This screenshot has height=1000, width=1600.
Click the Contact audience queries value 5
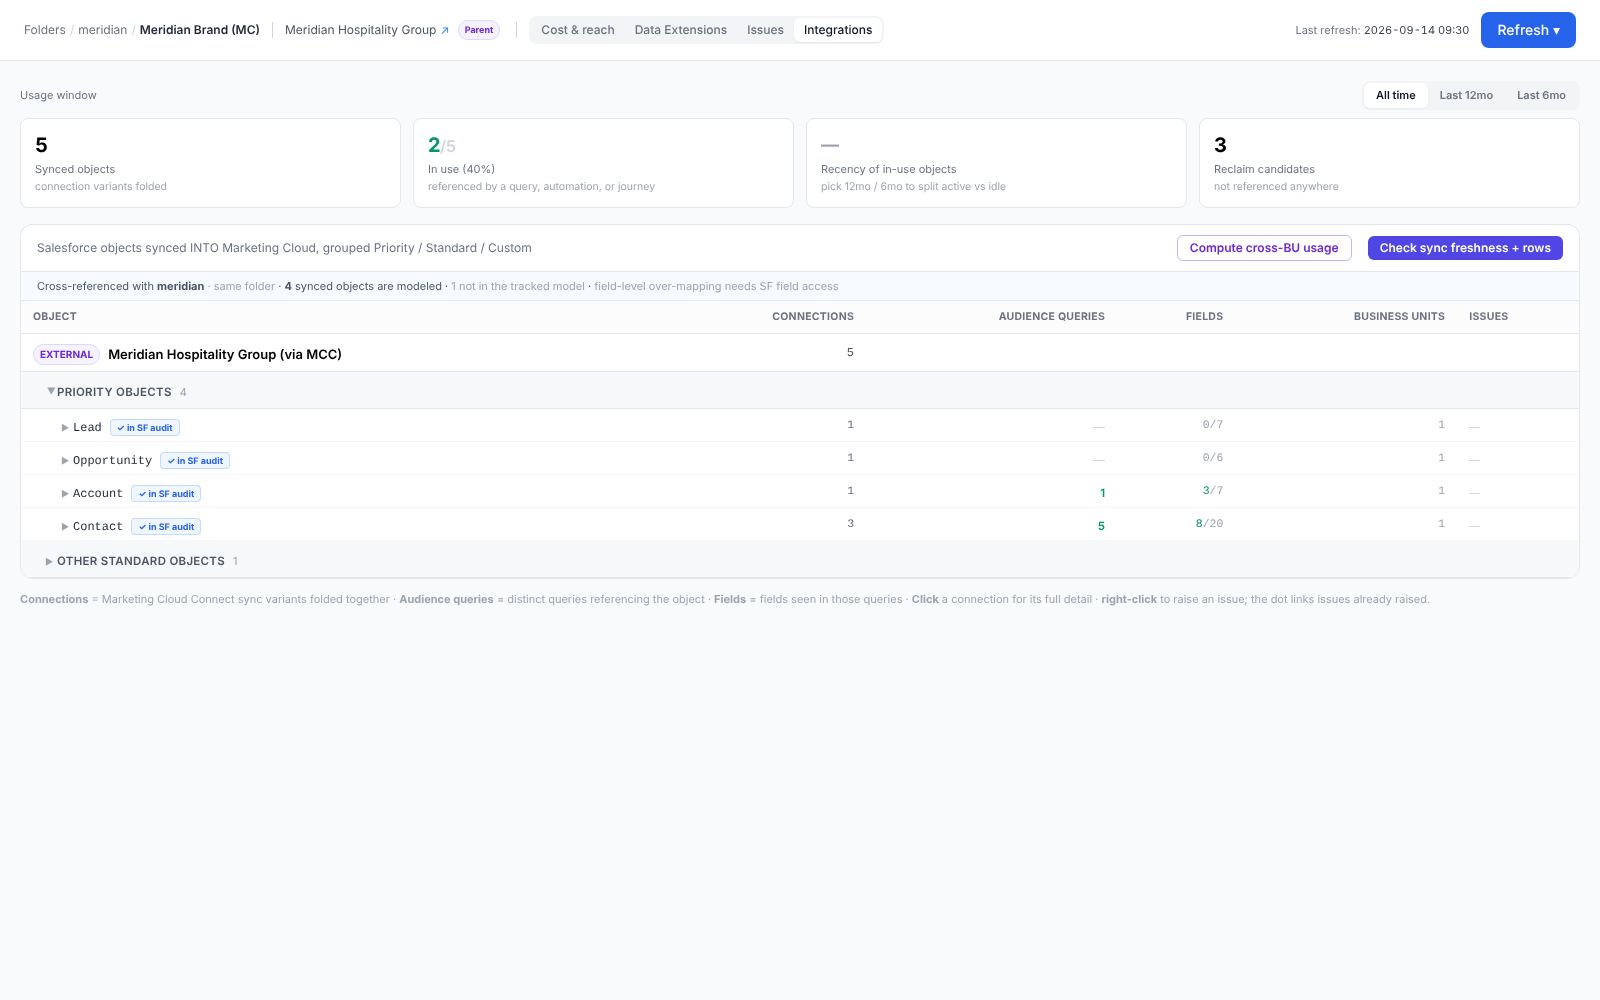pos(1101,526)
